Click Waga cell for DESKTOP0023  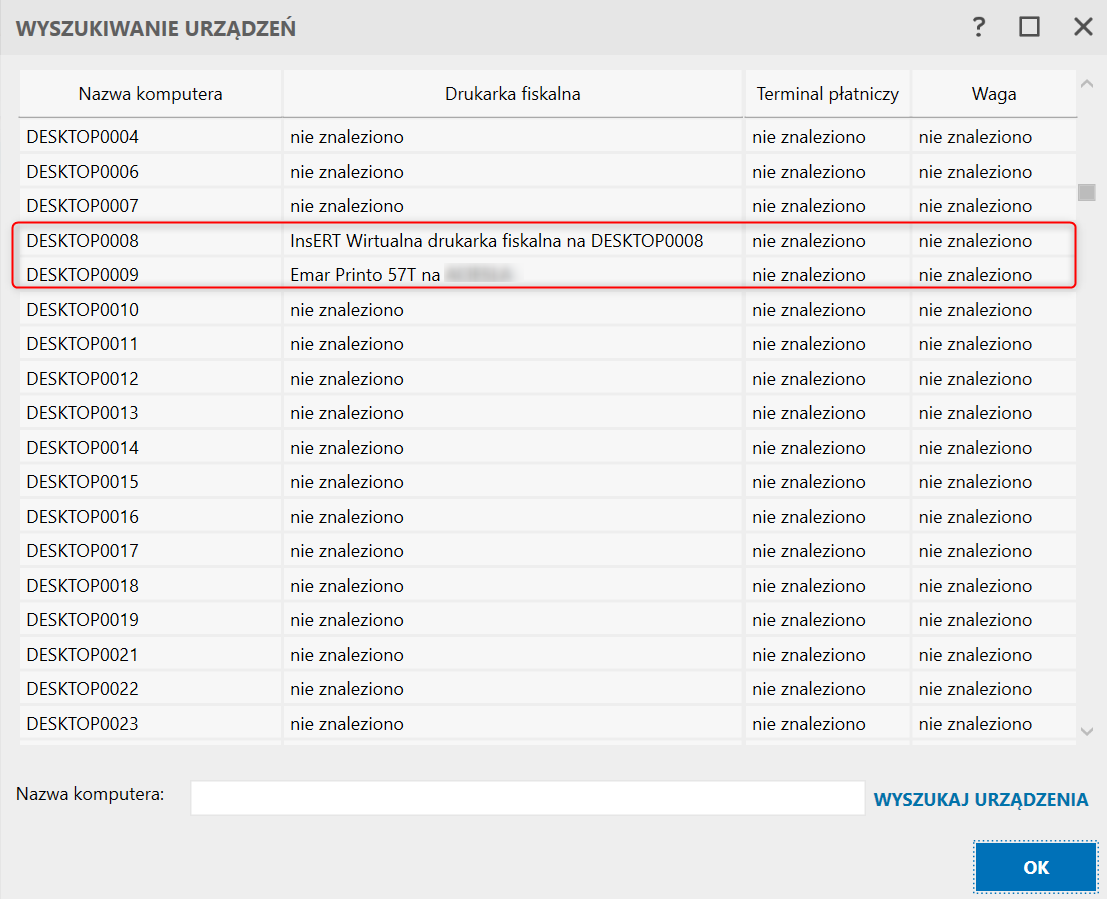(994, 724)
